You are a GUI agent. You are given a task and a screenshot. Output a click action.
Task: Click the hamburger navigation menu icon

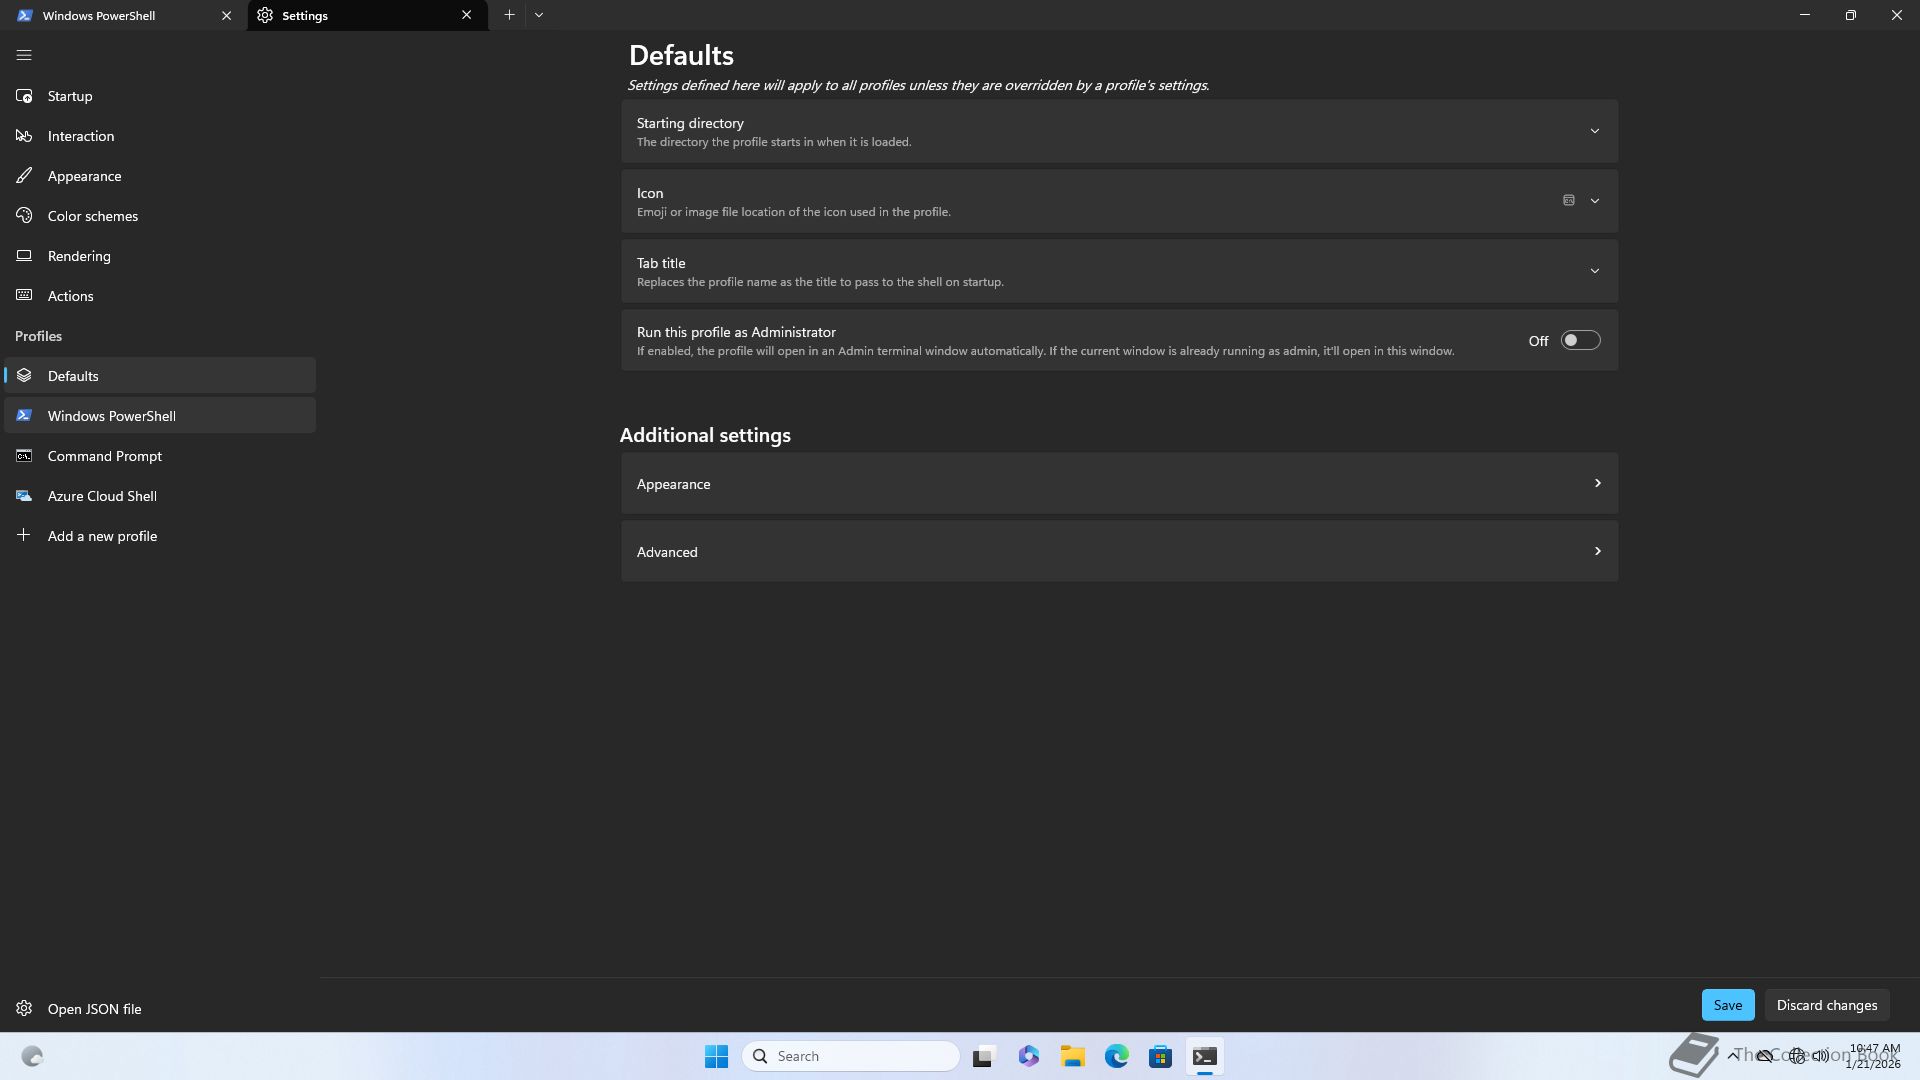point(24,56)
